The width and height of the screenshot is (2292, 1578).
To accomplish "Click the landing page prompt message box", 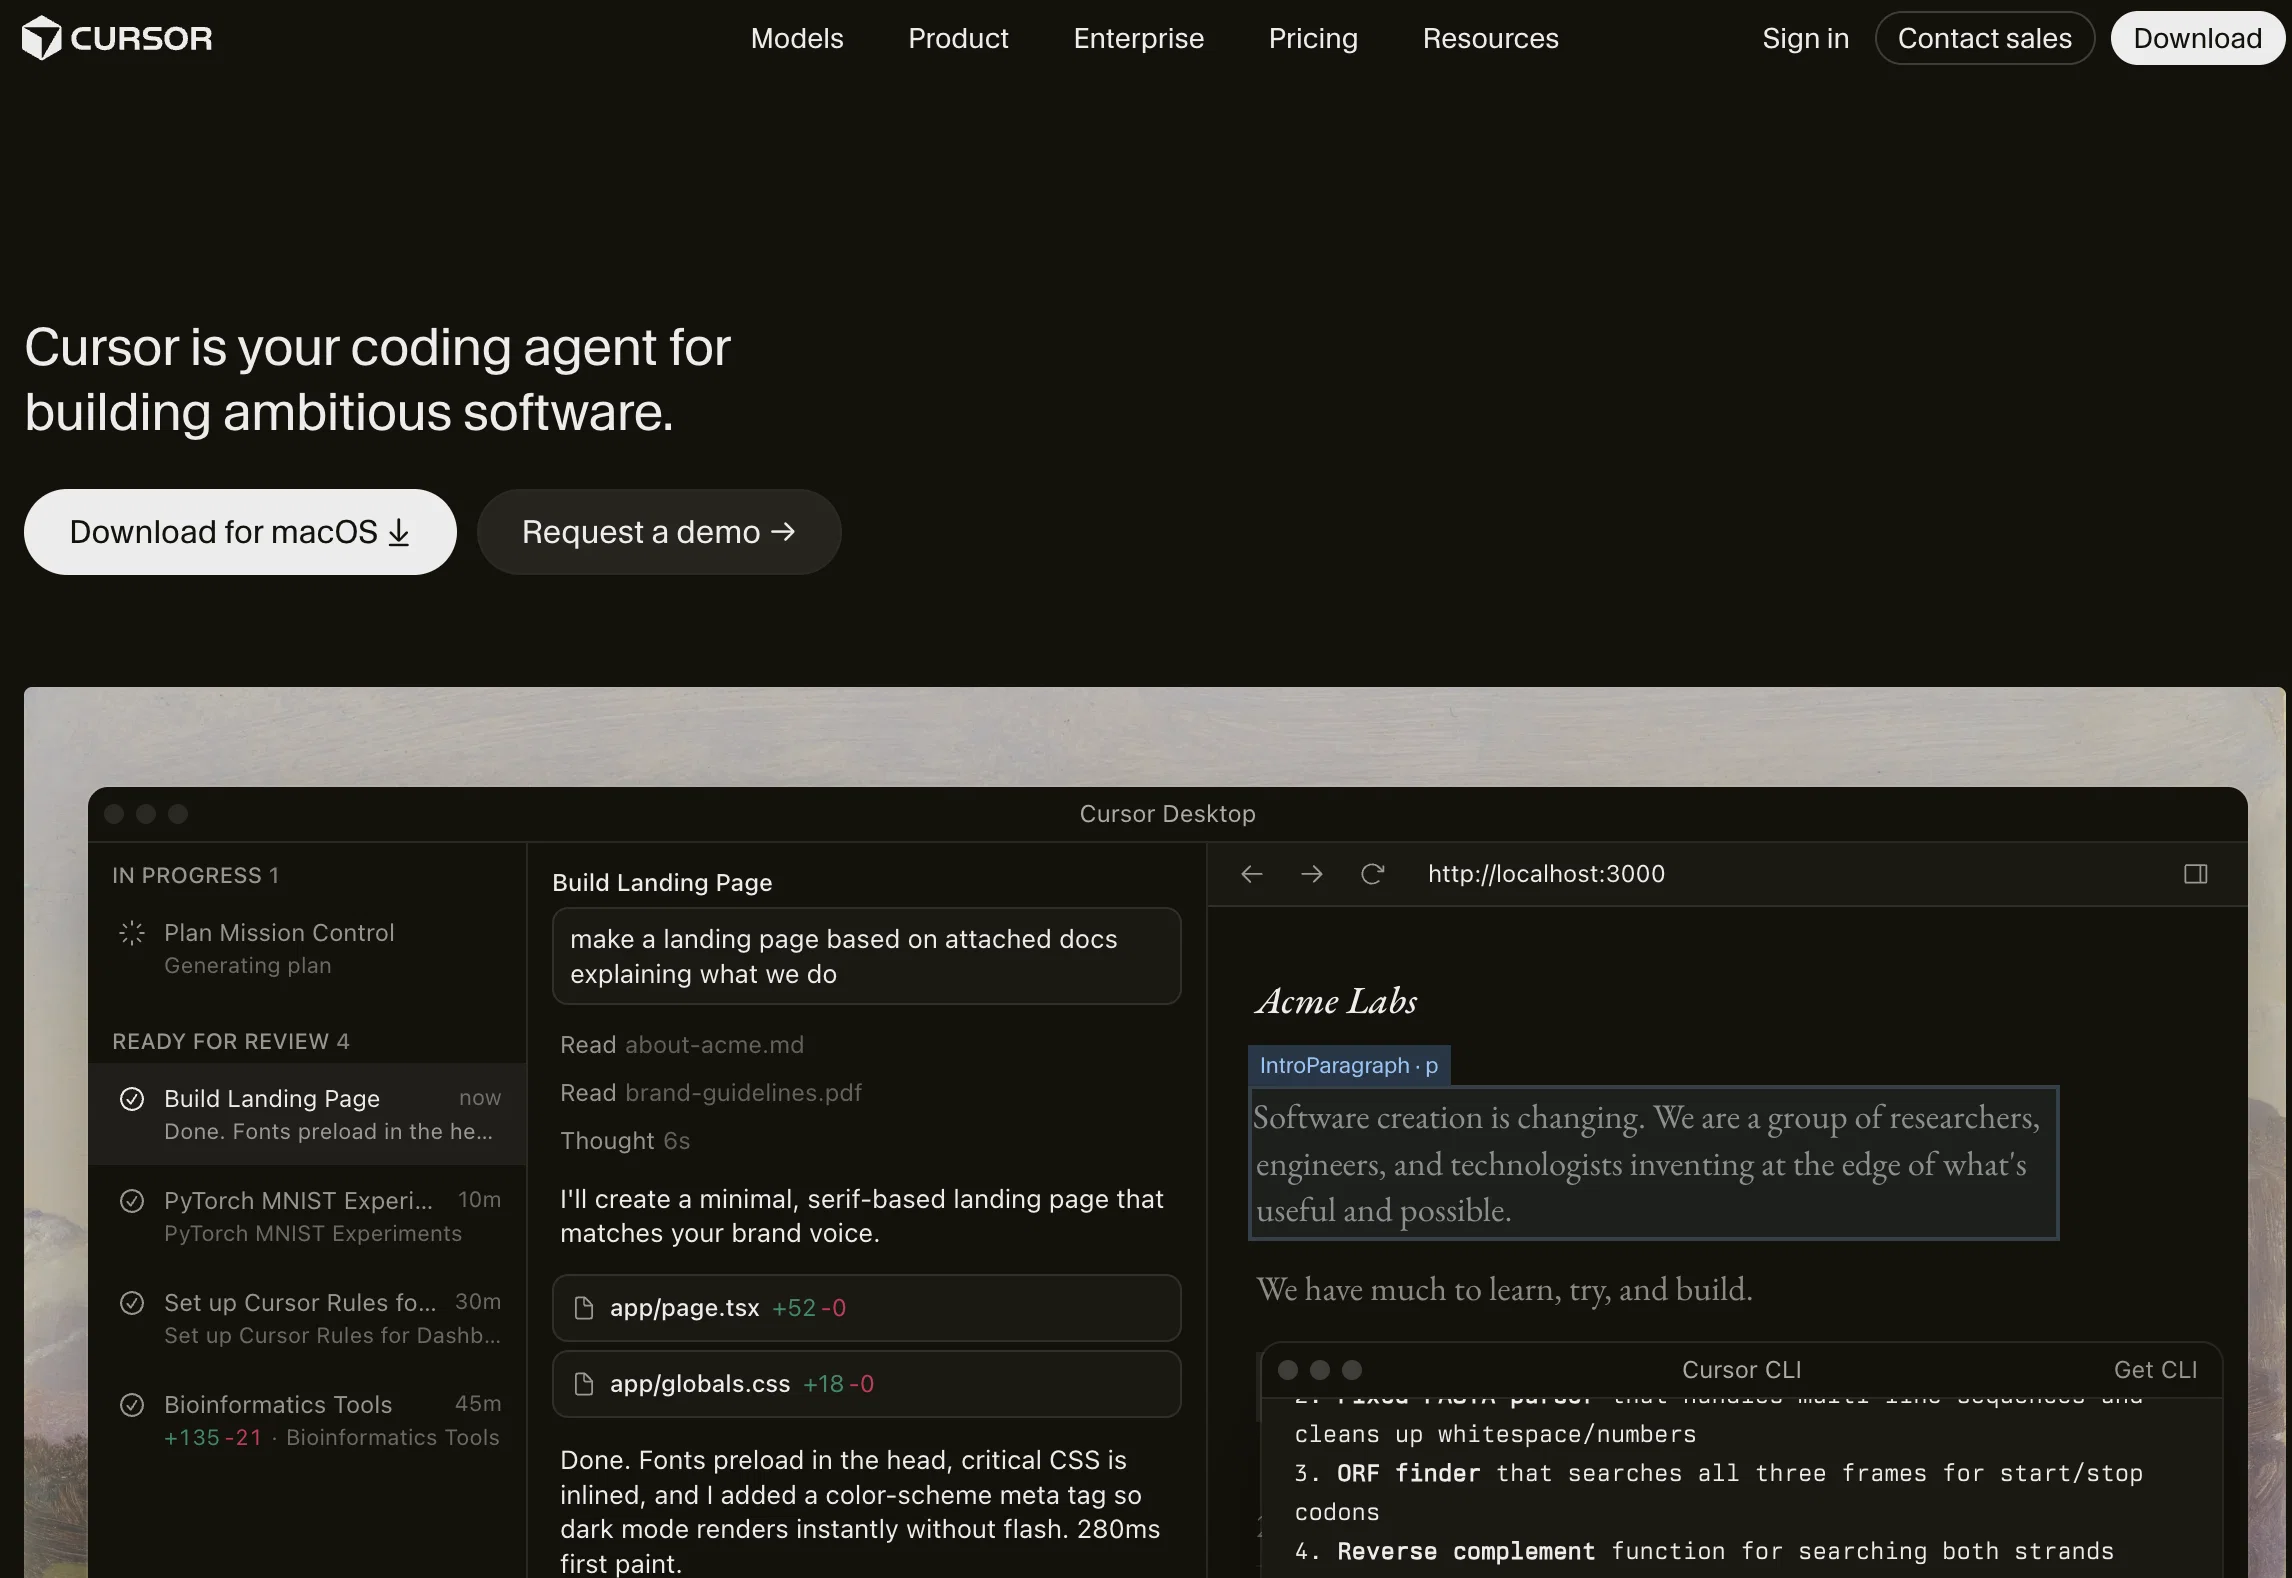I will 866,956.
